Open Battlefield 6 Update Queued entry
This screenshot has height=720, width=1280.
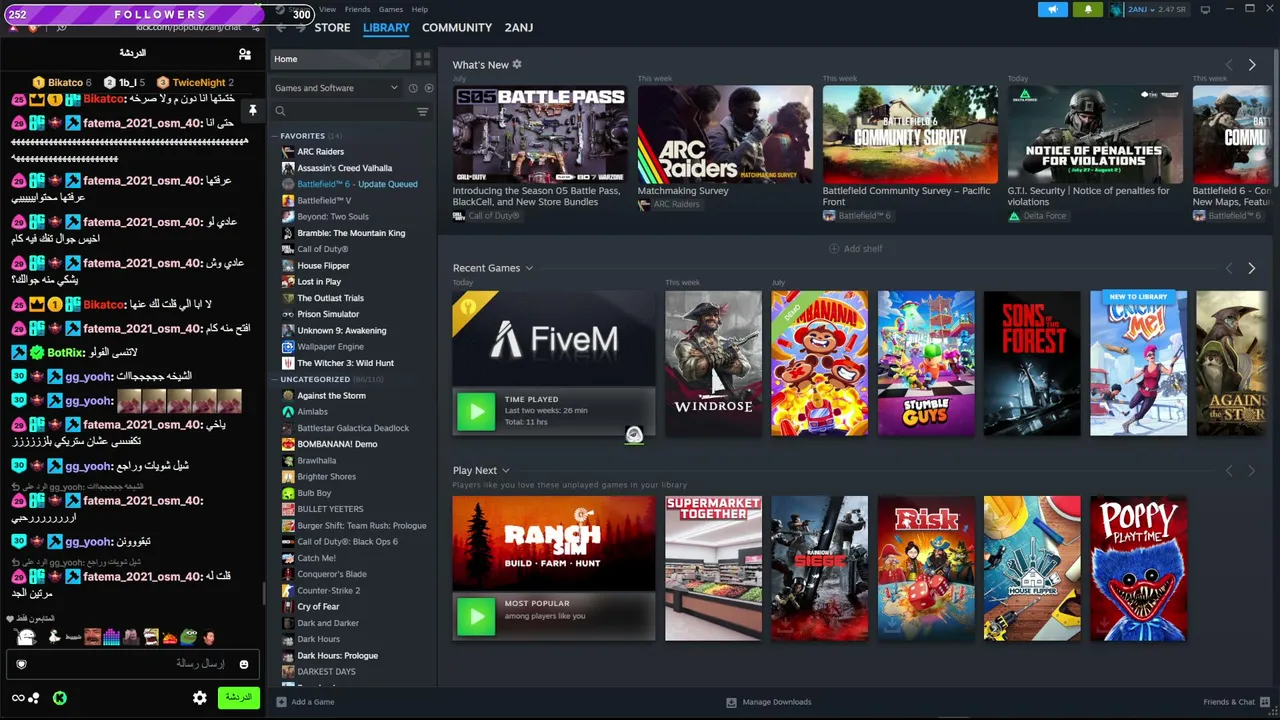point(357,184)
